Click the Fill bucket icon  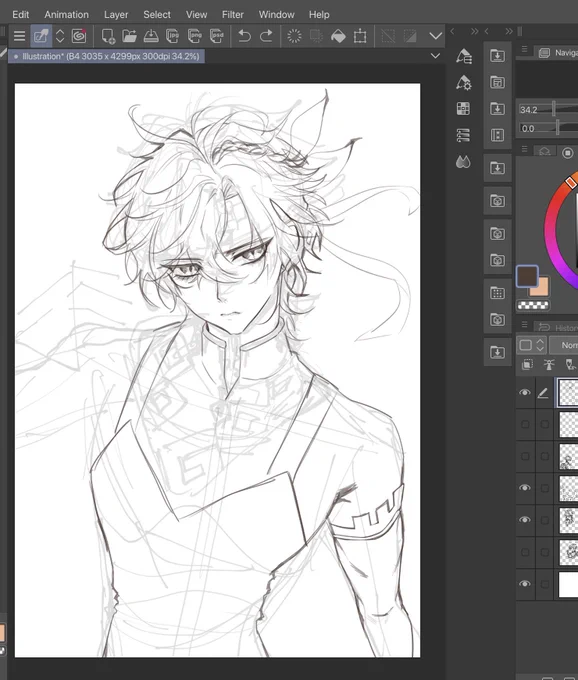(x=338, y=36)
